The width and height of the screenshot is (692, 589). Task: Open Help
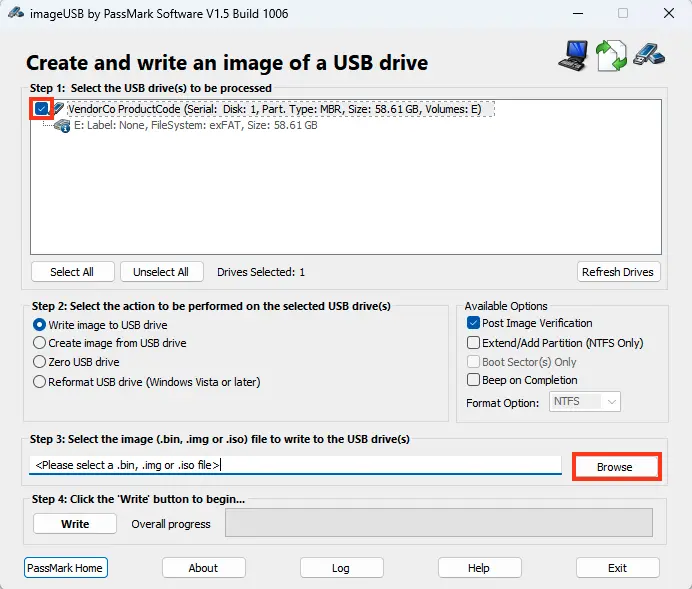(x=480, y=568)
